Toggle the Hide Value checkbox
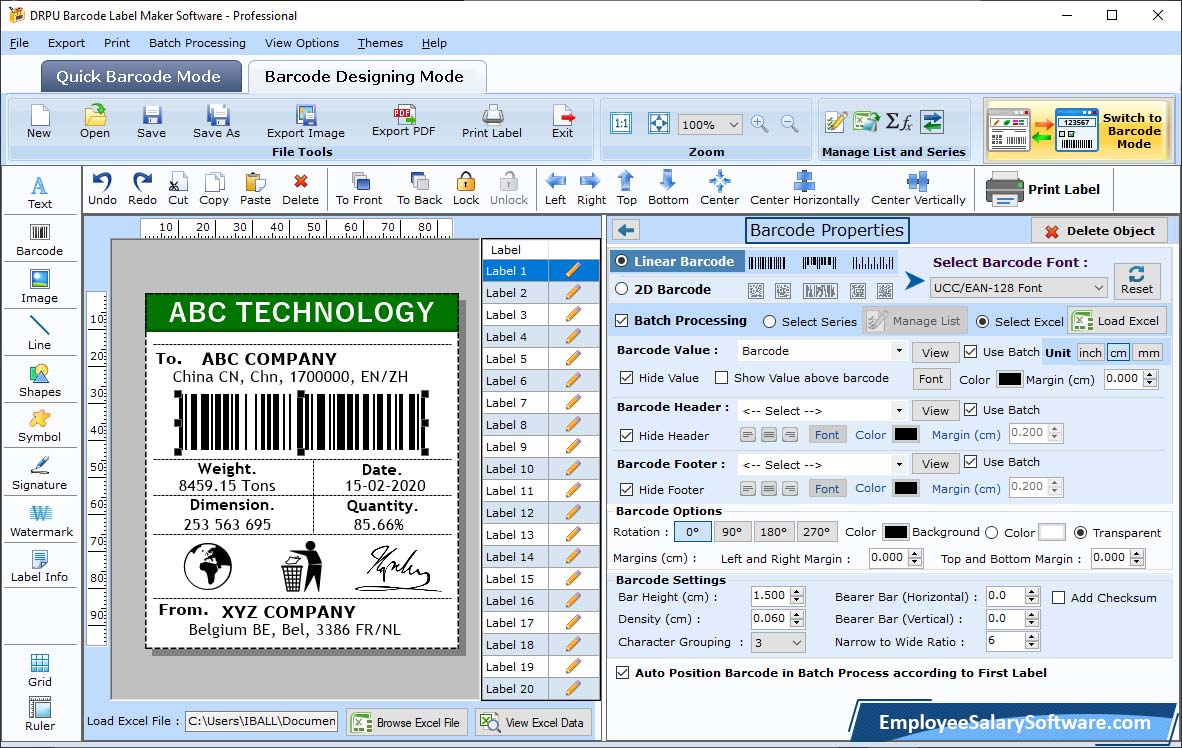The height and width of the screenshot is (748, 1182). coord(626,378)
